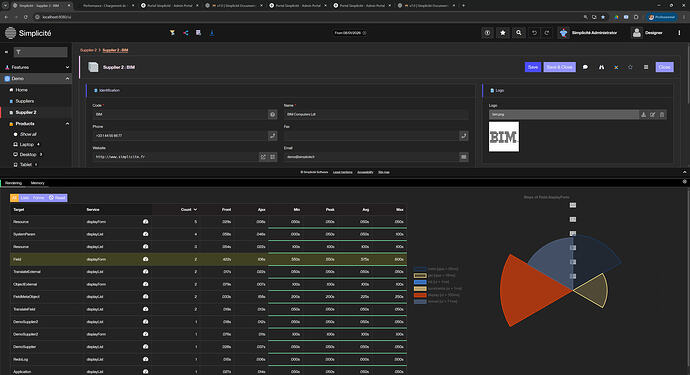Click the Legal mentions footer link
This screenshot has width=690, height=375.
point(342,172)
